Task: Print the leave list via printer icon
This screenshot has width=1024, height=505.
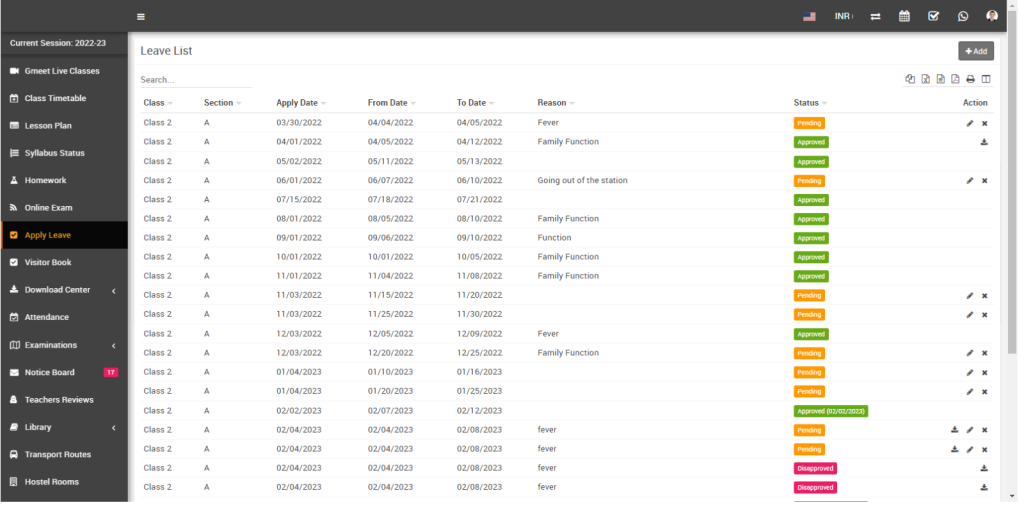Action: 970,80
